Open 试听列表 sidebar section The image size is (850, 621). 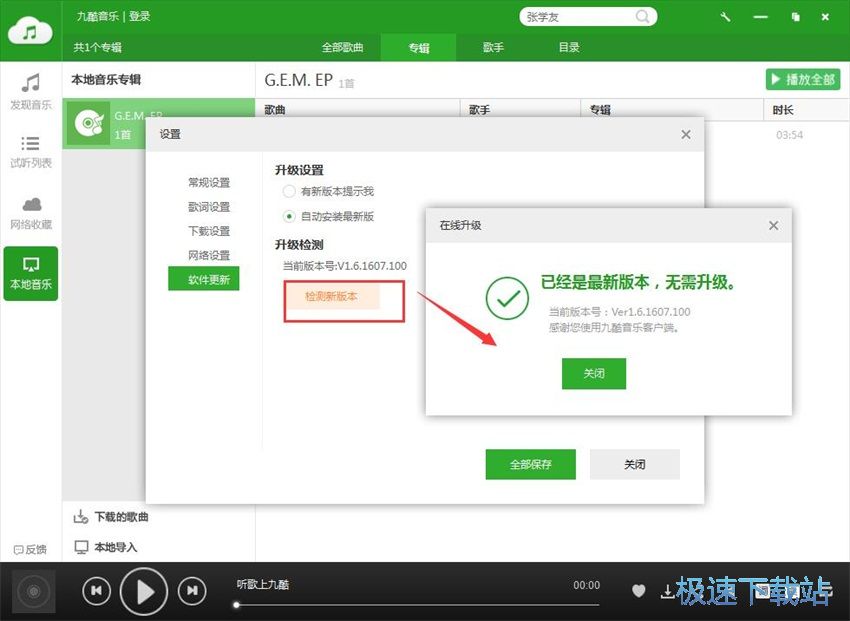31,152
